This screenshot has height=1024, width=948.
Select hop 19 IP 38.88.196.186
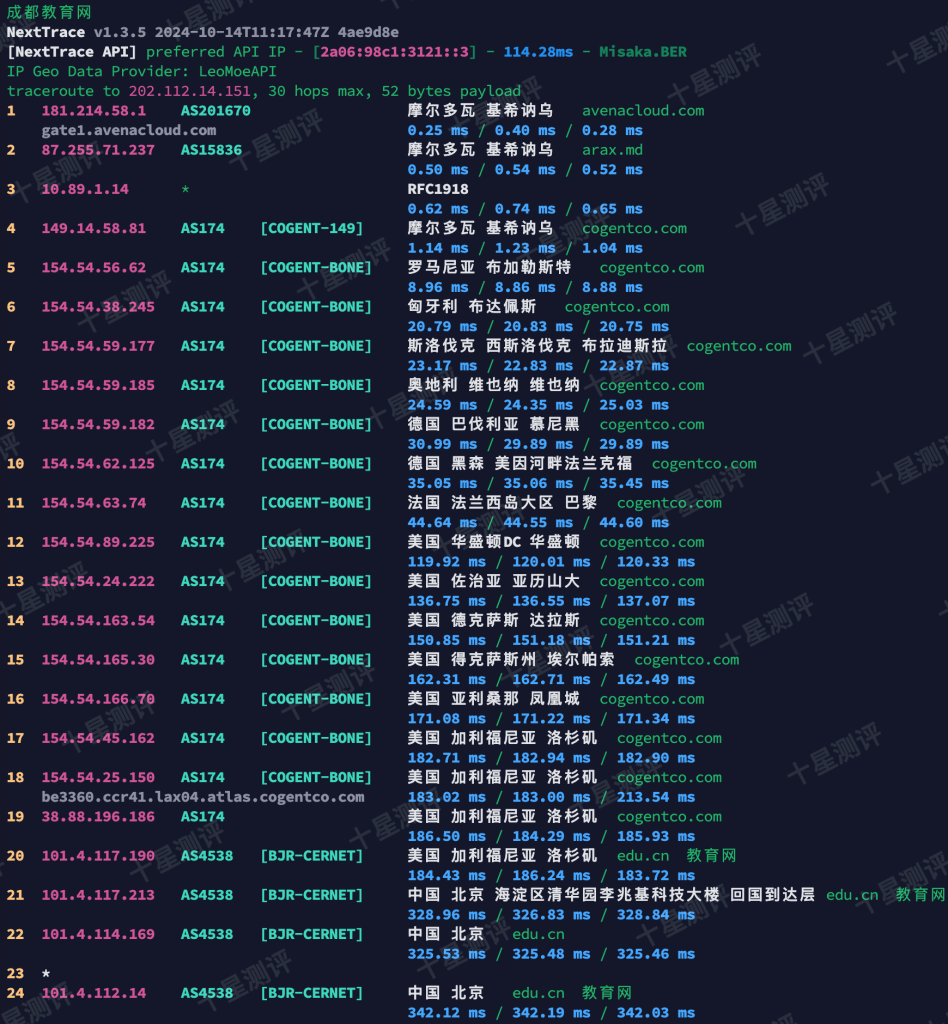pos(98,816)
